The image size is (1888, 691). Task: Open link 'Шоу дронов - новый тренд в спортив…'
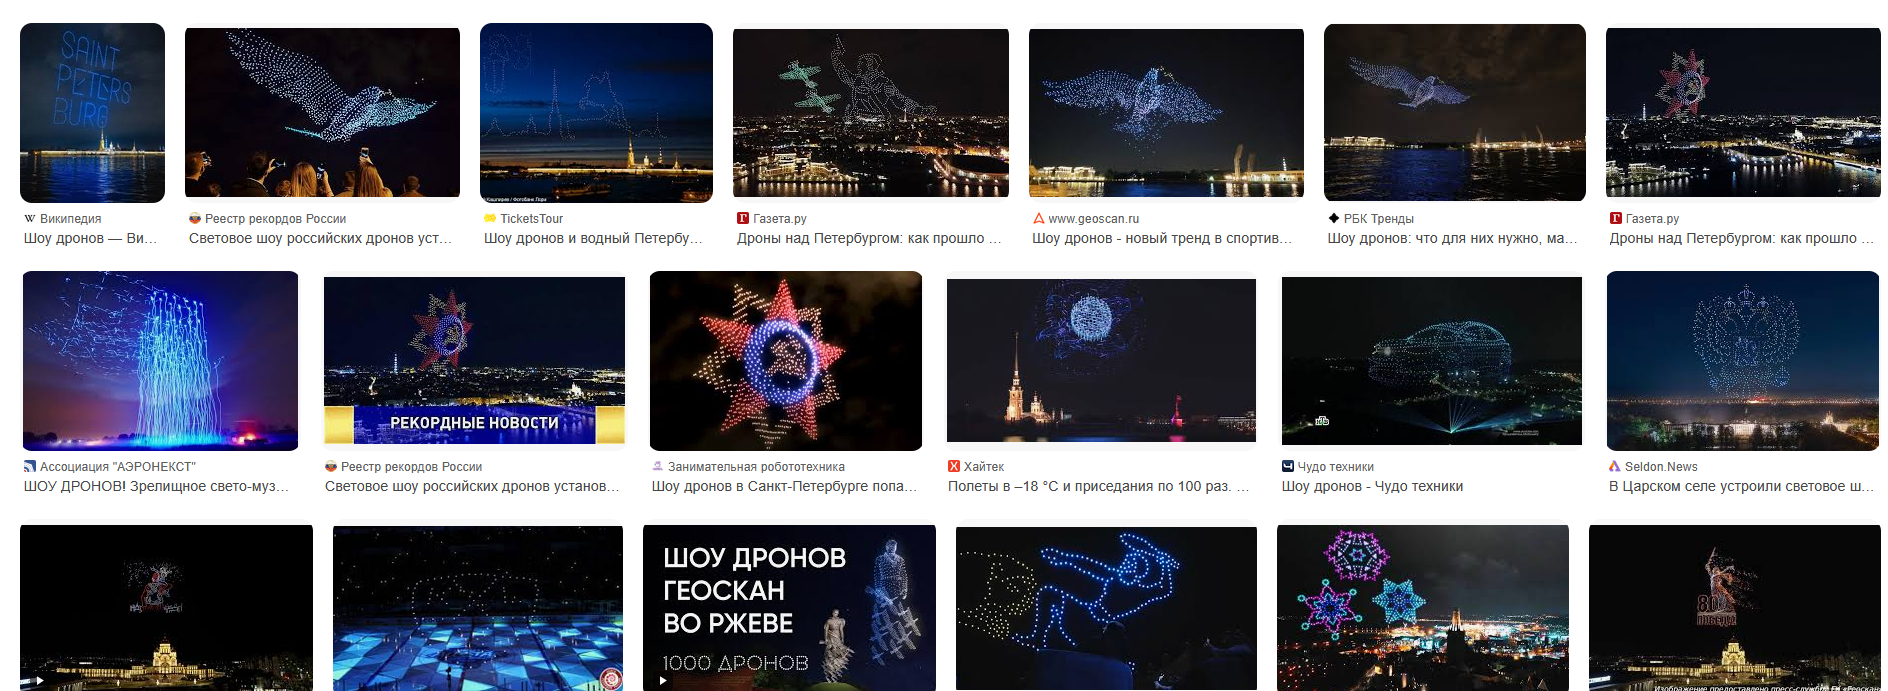pos(1162,239)
